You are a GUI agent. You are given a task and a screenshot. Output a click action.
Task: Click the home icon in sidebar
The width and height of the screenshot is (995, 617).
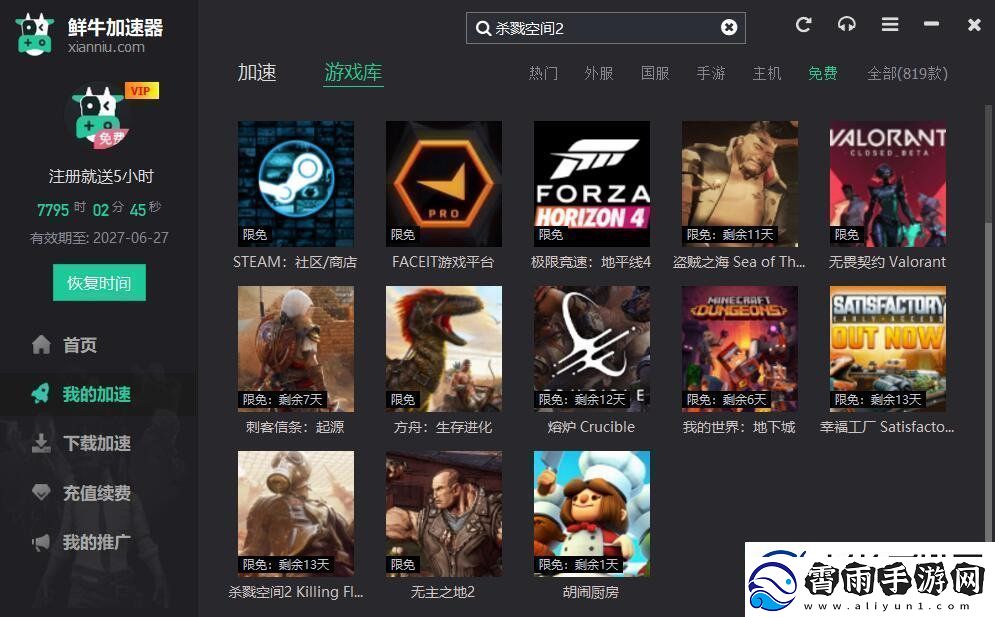coord(41,345)
